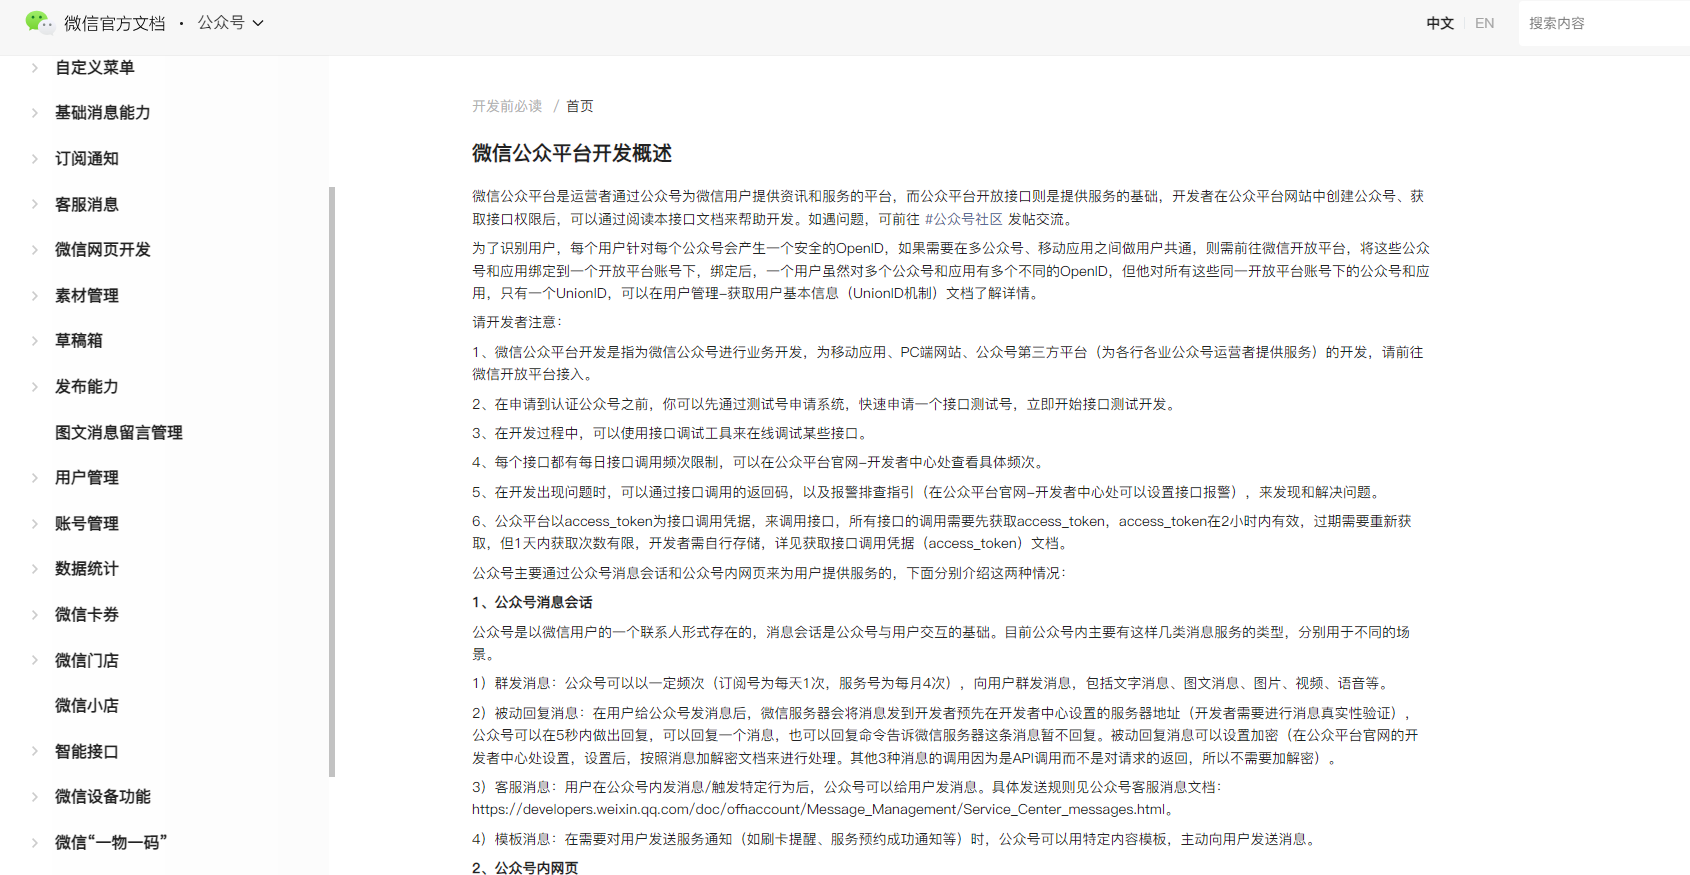The height and width of the screenshot is (875, 1690).
Task: Focus the 搜索内容 search field
Action: click(x=1604, y=23)
